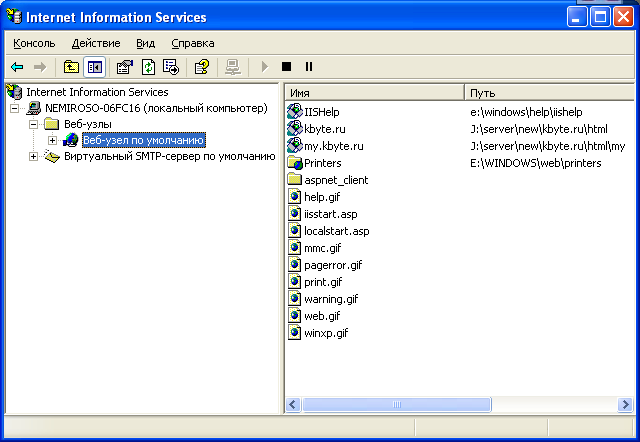This screenshot has width=640, height=442.
Task: Click the mmc.gif file icon
Action: point(294,248)
